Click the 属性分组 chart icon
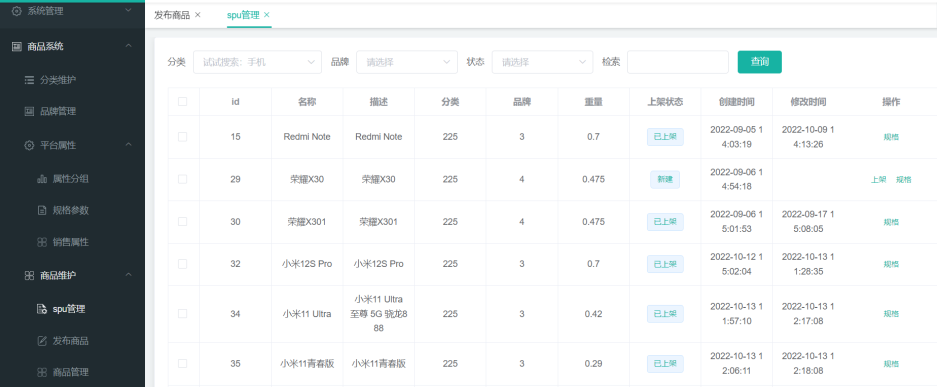937x387 pixels. pos(42,179)
